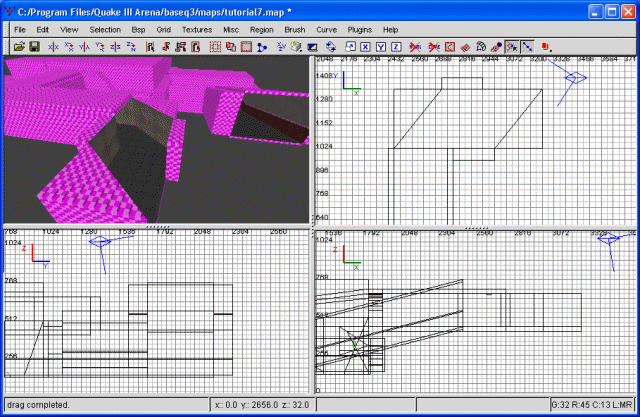Click the Select Touching icon
The width and height of the screenshot is (640, 417).
click(x=165, y=47)
